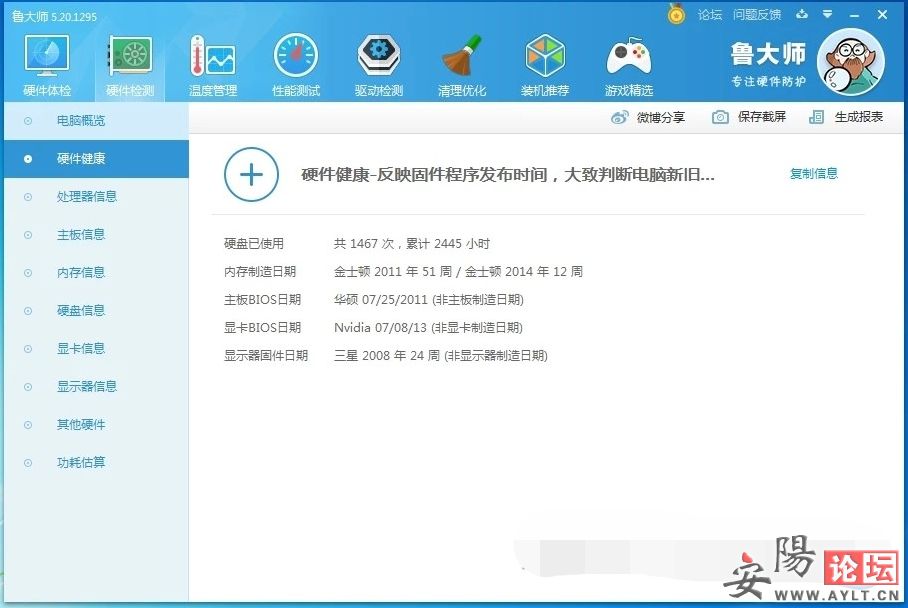Screen dimensions: 908x608
Task: Open the 硬件体检 hardware checkup section
Action: 47,65
